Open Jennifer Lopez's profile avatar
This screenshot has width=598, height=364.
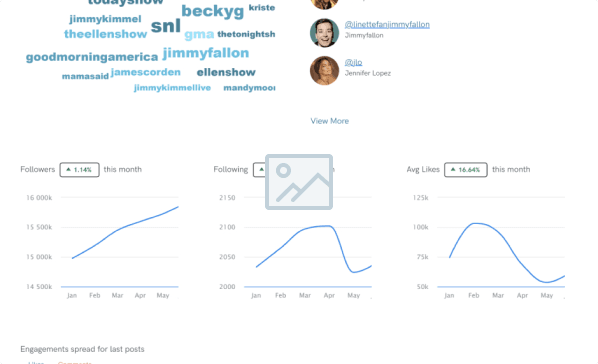click(324, 71)
